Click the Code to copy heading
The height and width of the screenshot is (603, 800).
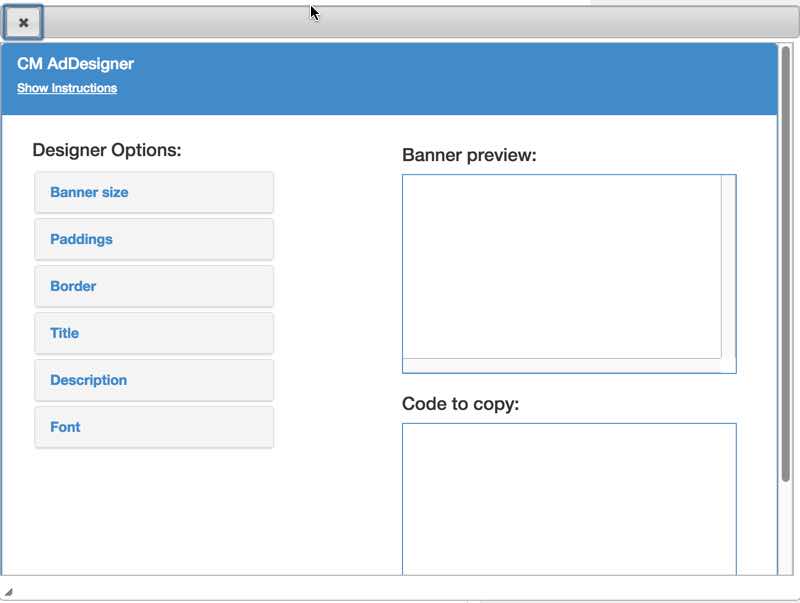(x=460, y=404)
